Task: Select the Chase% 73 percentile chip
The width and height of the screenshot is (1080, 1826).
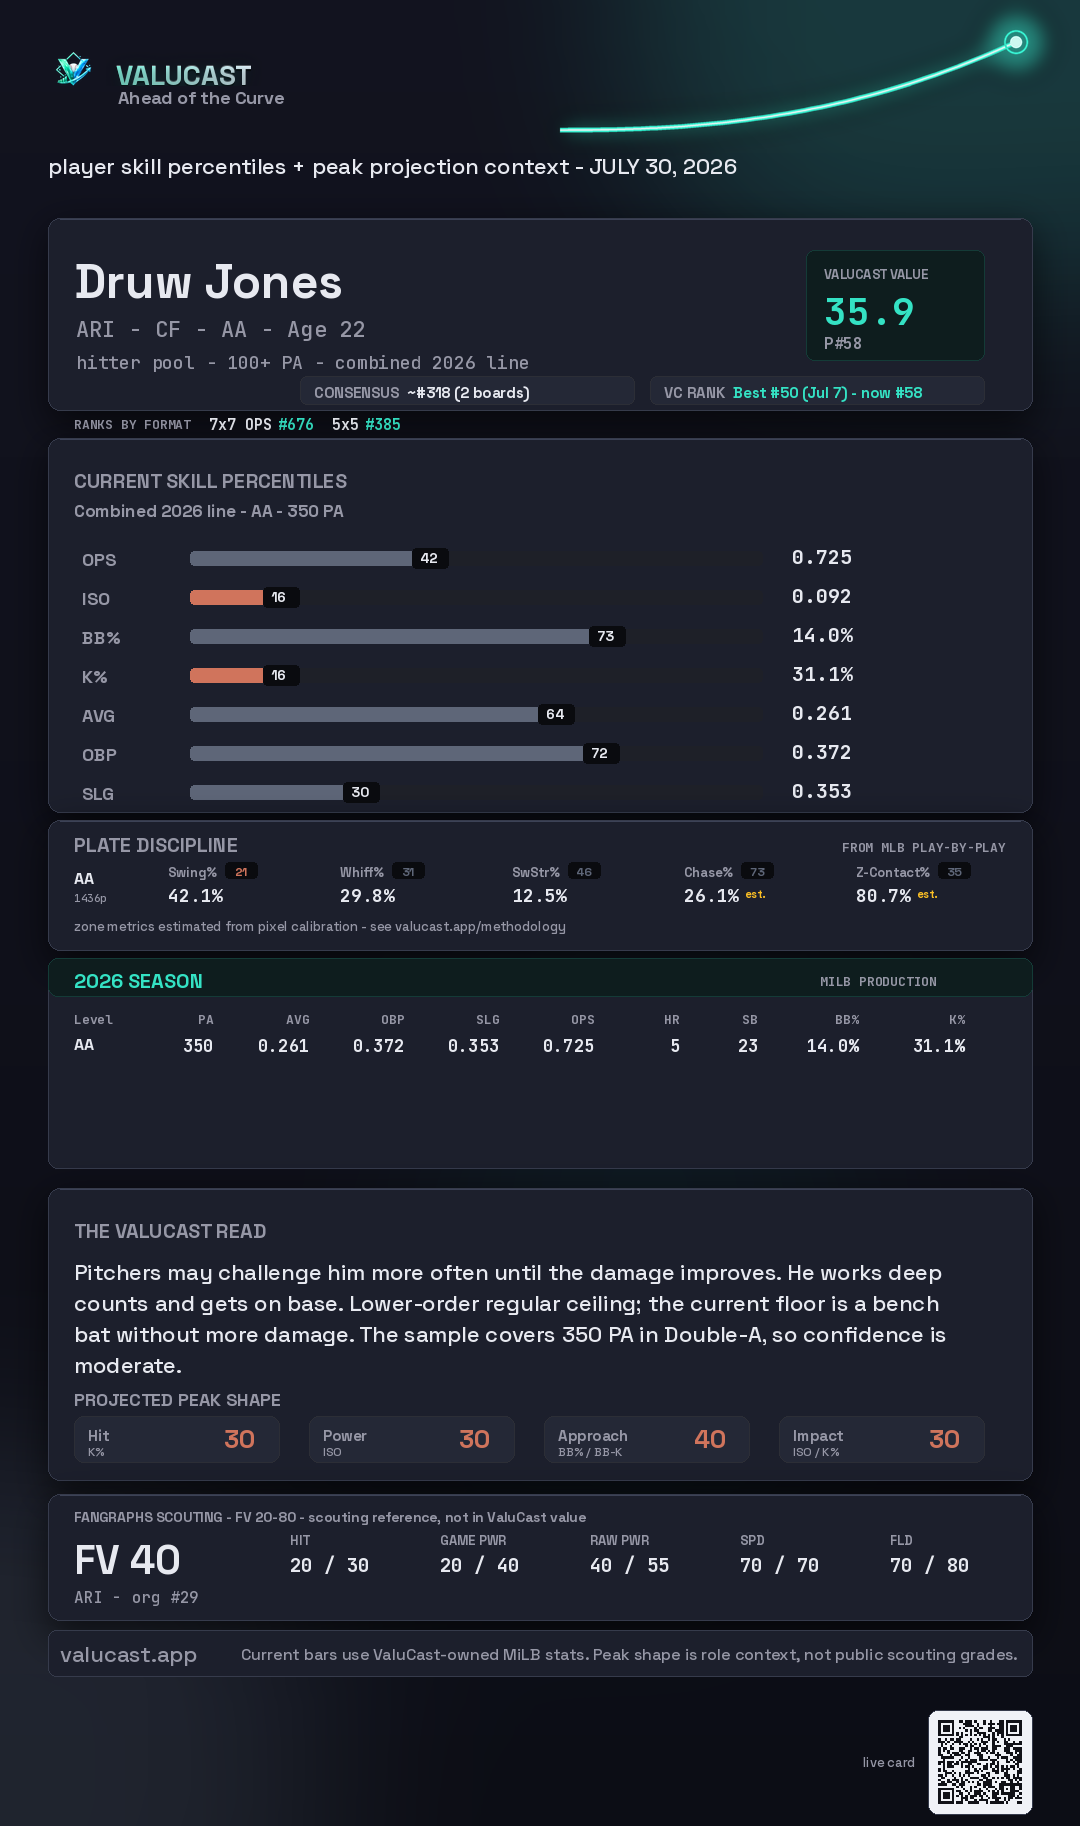Action: 758,872
